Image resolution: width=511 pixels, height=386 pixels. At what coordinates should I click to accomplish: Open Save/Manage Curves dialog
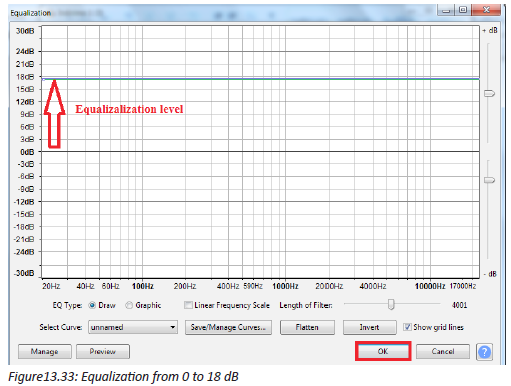pos(228,327)
